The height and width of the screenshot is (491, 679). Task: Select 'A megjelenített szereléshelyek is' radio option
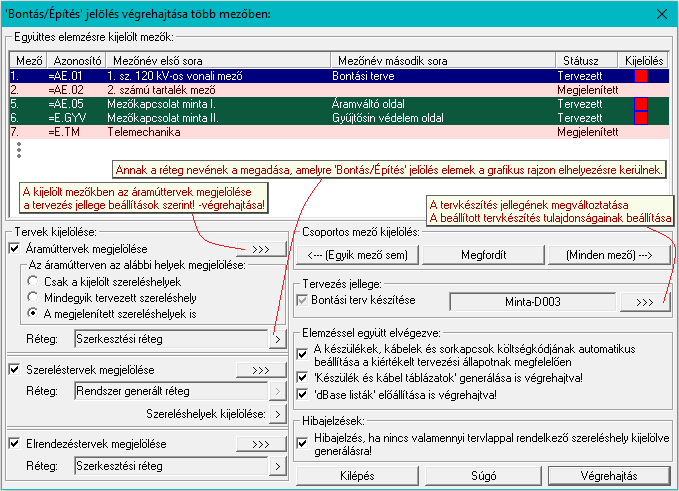tap(33, 313)
